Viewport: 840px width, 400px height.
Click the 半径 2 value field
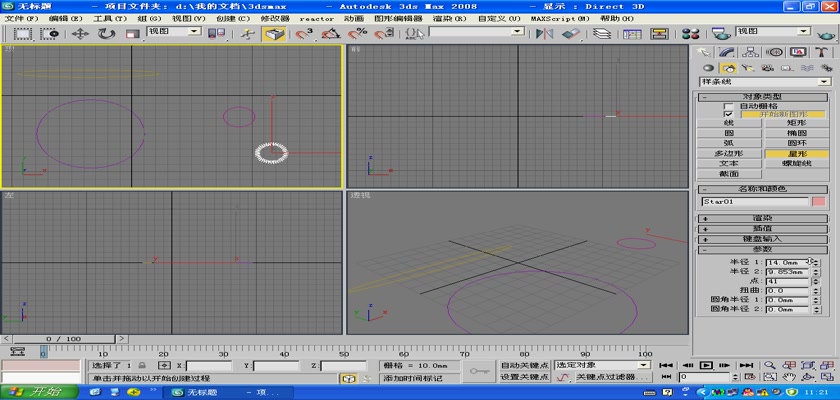pyautogui.click(x=787, y=272)
